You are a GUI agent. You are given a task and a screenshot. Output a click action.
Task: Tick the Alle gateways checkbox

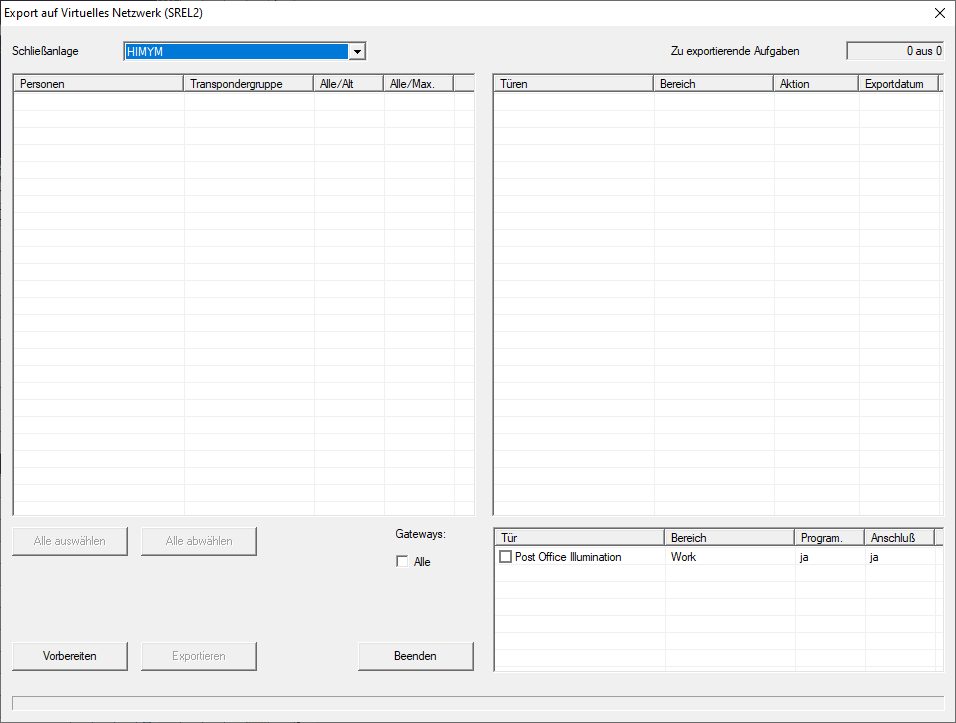click(x=403, y=562)
